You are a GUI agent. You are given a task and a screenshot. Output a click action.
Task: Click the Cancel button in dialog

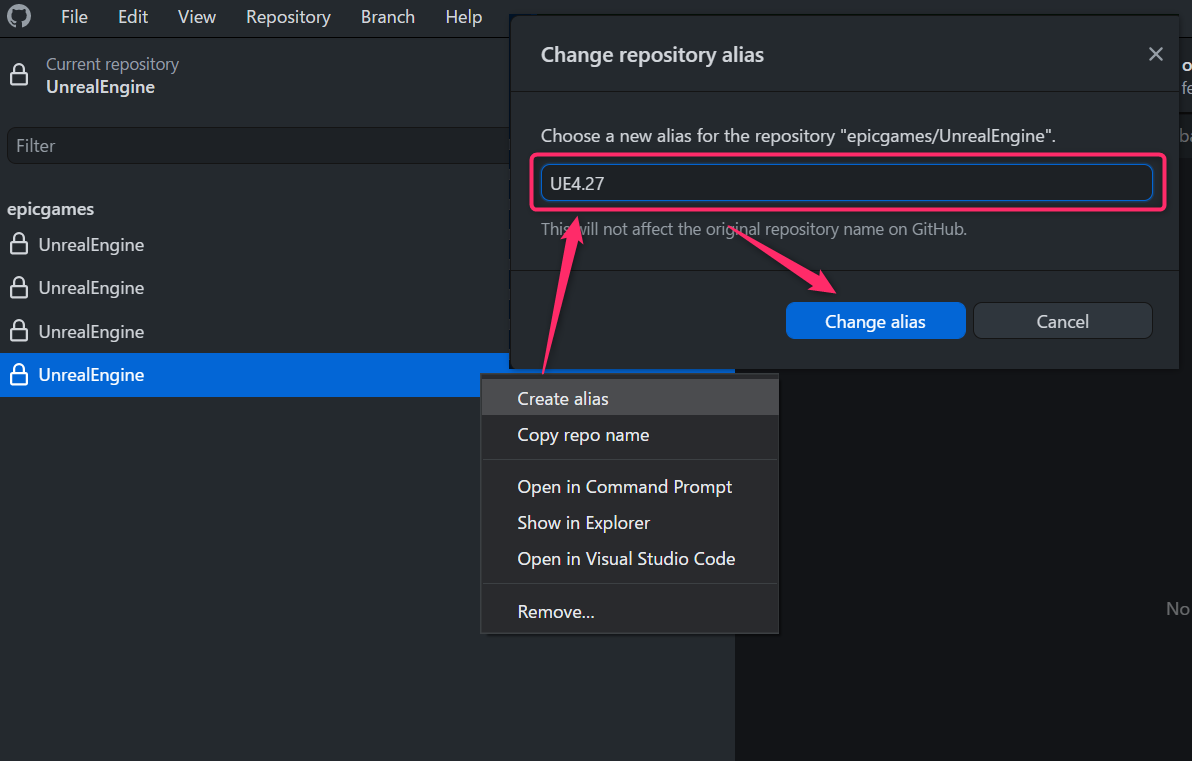(1063, 321)
